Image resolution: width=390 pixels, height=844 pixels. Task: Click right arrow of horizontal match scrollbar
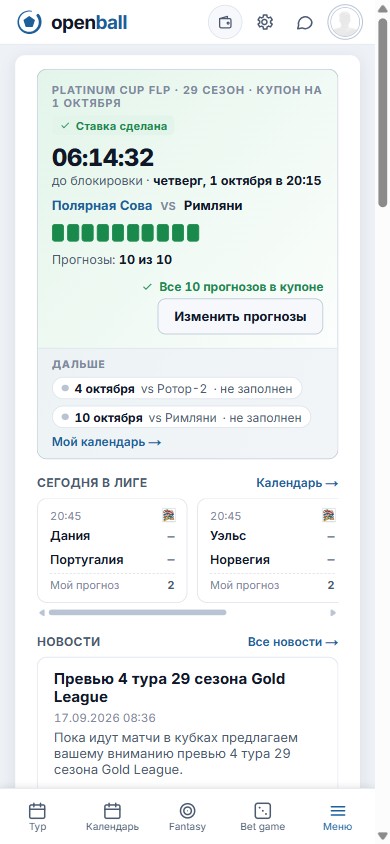click(333, 613)
